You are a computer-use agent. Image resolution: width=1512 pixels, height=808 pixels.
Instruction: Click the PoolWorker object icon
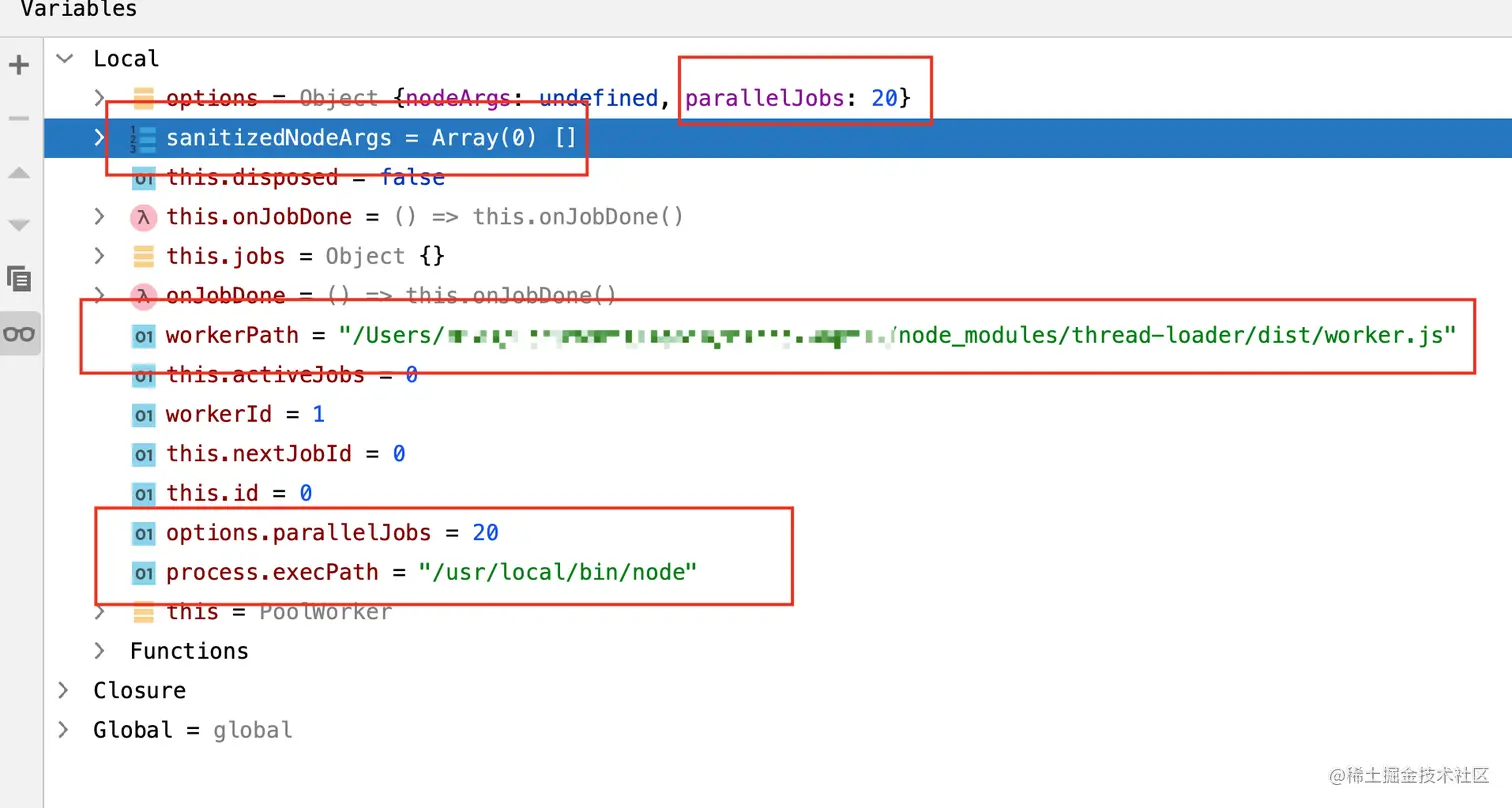coord(144,611)
